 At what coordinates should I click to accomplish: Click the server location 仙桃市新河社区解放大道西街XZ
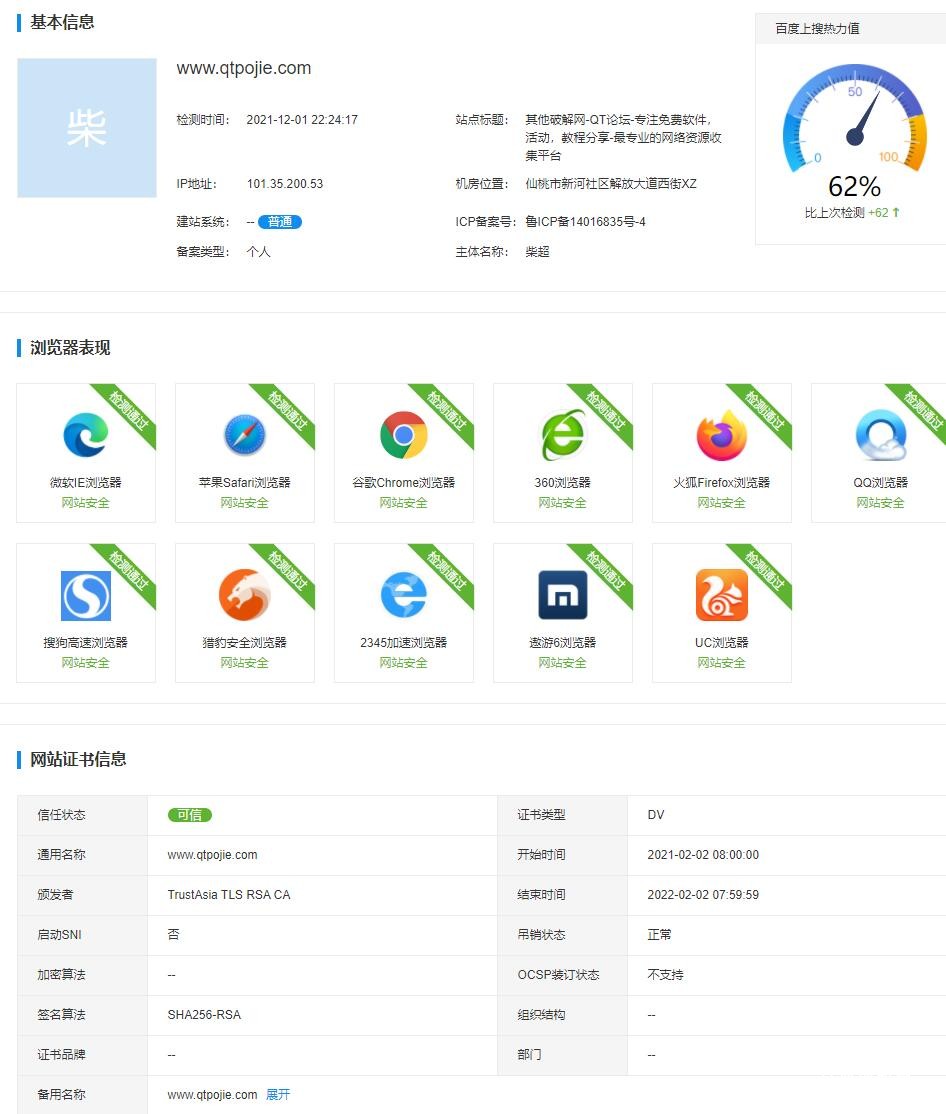611,184
